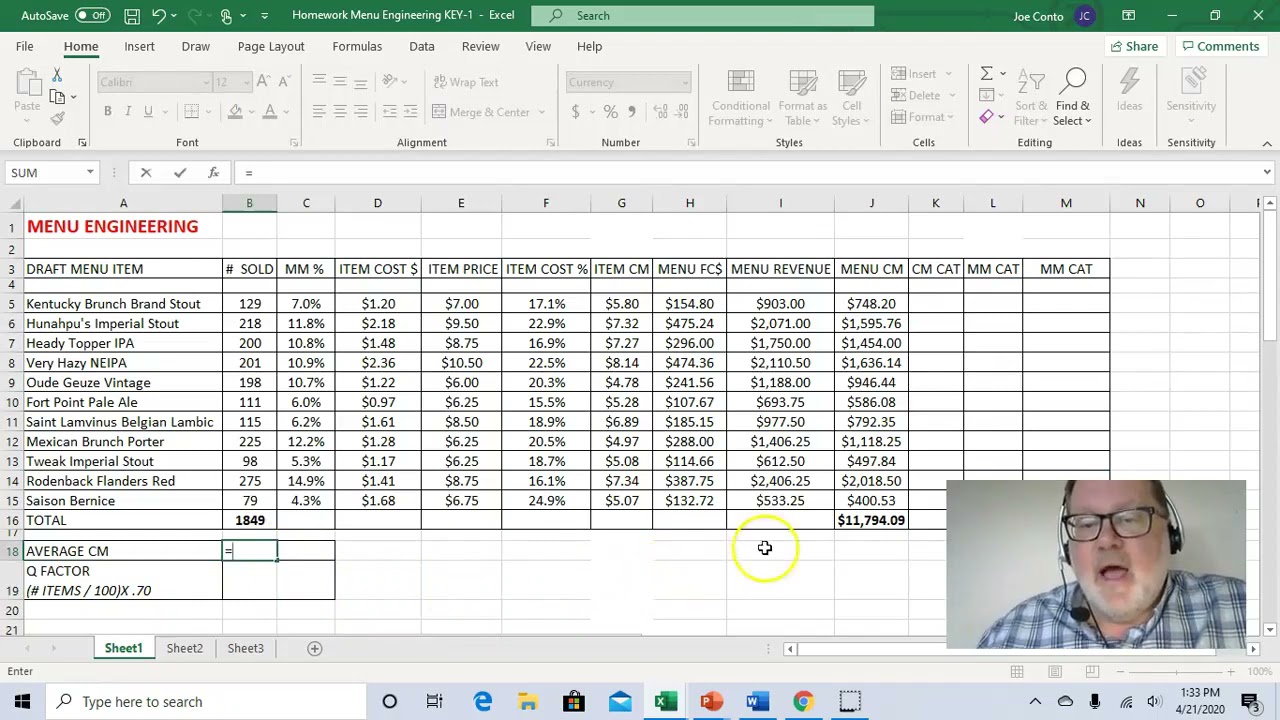Open the Page Layout ribbon tab
Viewport: 1280px width, 720px height.
click(x=271, y=46)
